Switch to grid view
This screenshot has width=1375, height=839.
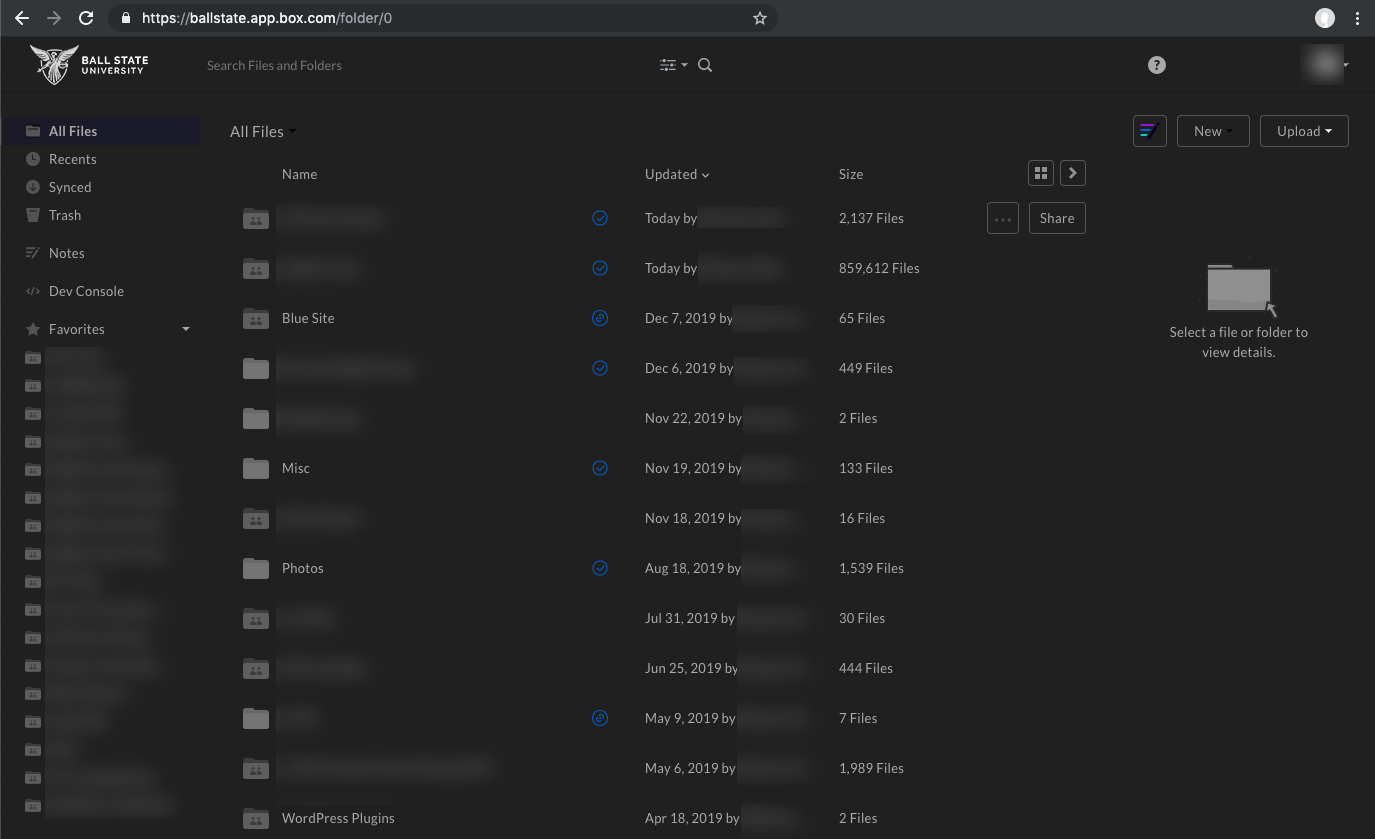(x=1040, y=172)
